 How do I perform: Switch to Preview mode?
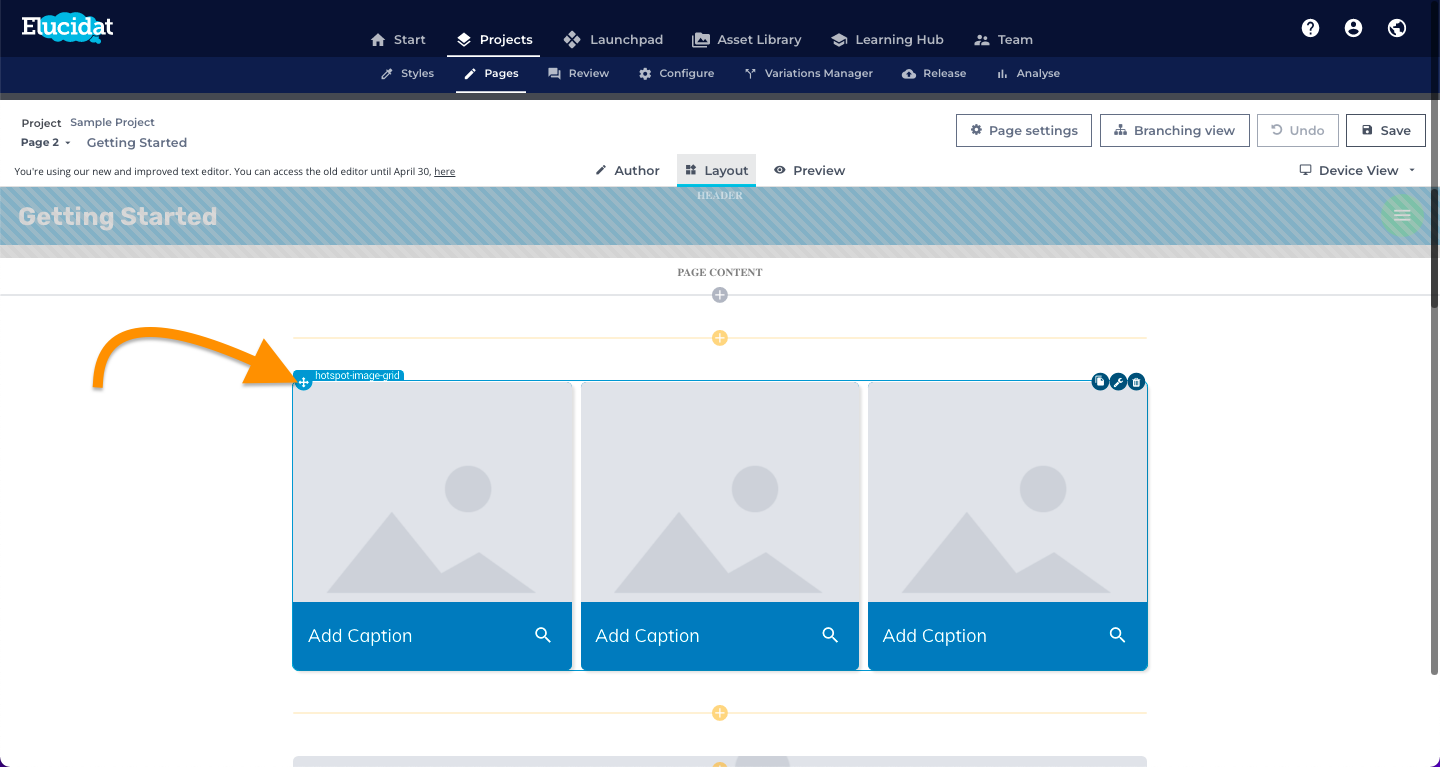click(x=809, y=170)
